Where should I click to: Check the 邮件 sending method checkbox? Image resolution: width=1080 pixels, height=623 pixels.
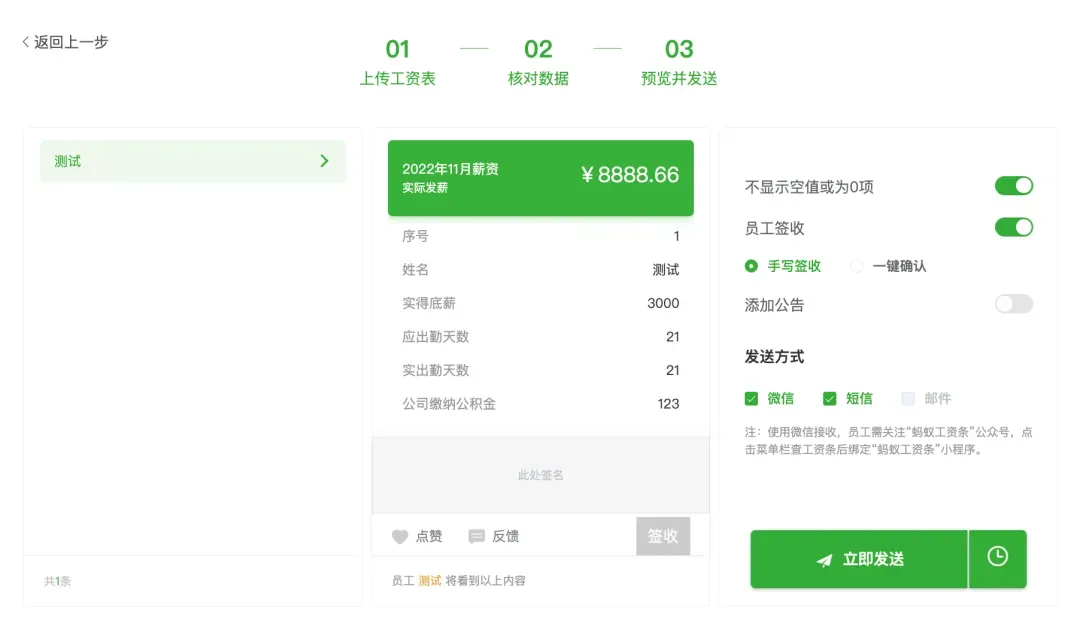click(908, 399)
